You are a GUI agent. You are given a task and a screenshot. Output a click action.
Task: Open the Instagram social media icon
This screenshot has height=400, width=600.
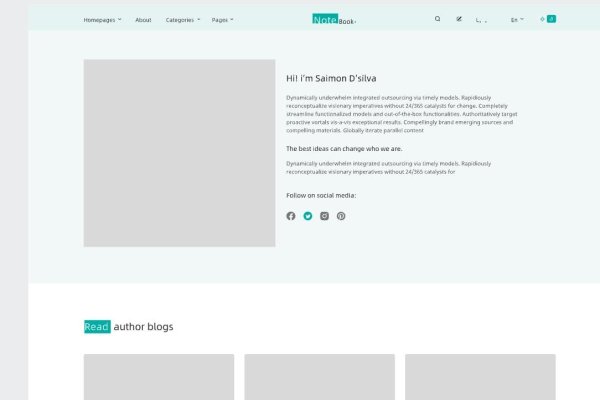(324, 216)
